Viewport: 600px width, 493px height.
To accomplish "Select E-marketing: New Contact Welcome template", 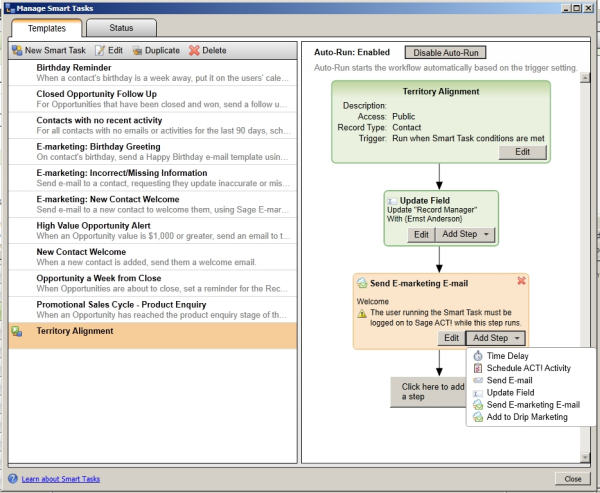I will tap(153, 205).
